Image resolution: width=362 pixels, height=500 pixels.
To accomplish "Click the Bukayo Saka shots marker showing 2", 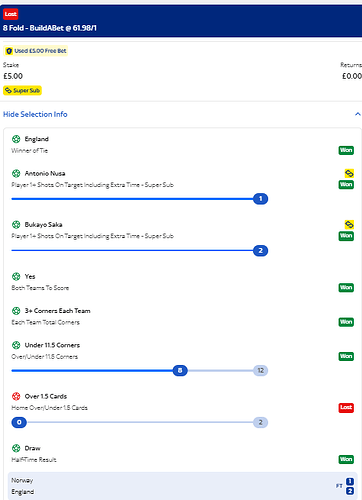I will pyautogui.click(x=261, y=251).
